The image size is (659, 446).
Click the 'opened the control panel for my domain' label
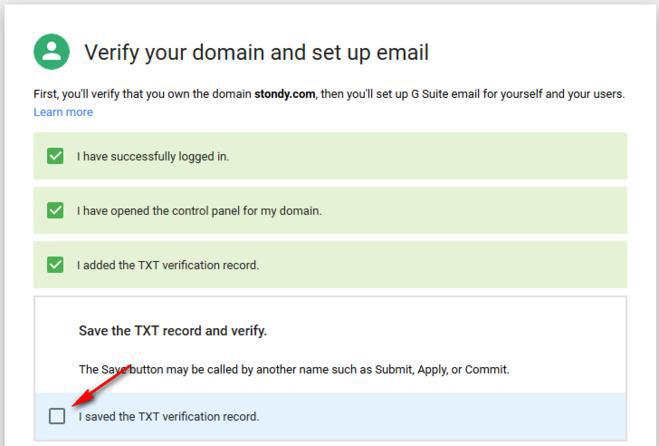tap(199, 211)
